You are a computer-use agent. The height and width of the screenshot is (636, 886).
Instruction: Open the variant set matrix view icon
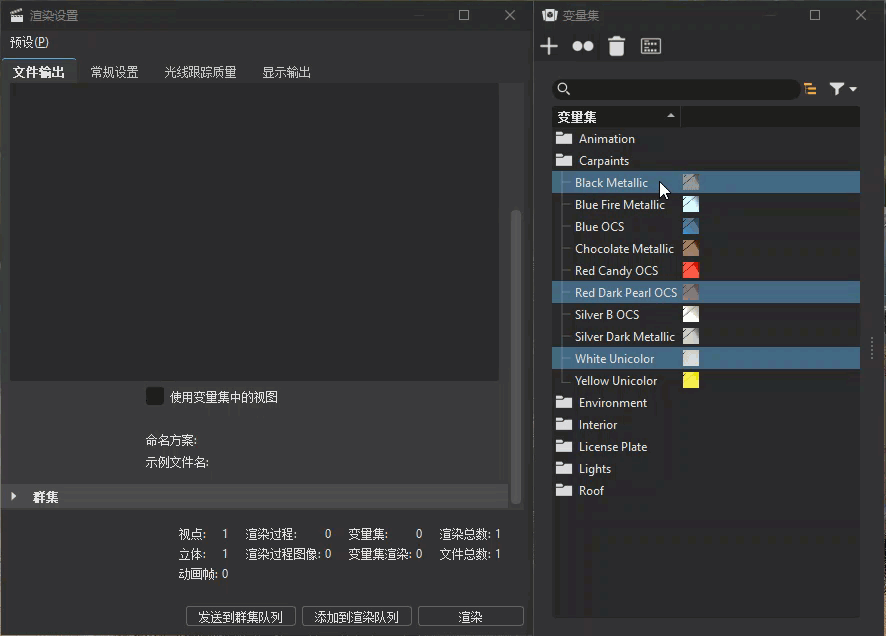(651, 45)
